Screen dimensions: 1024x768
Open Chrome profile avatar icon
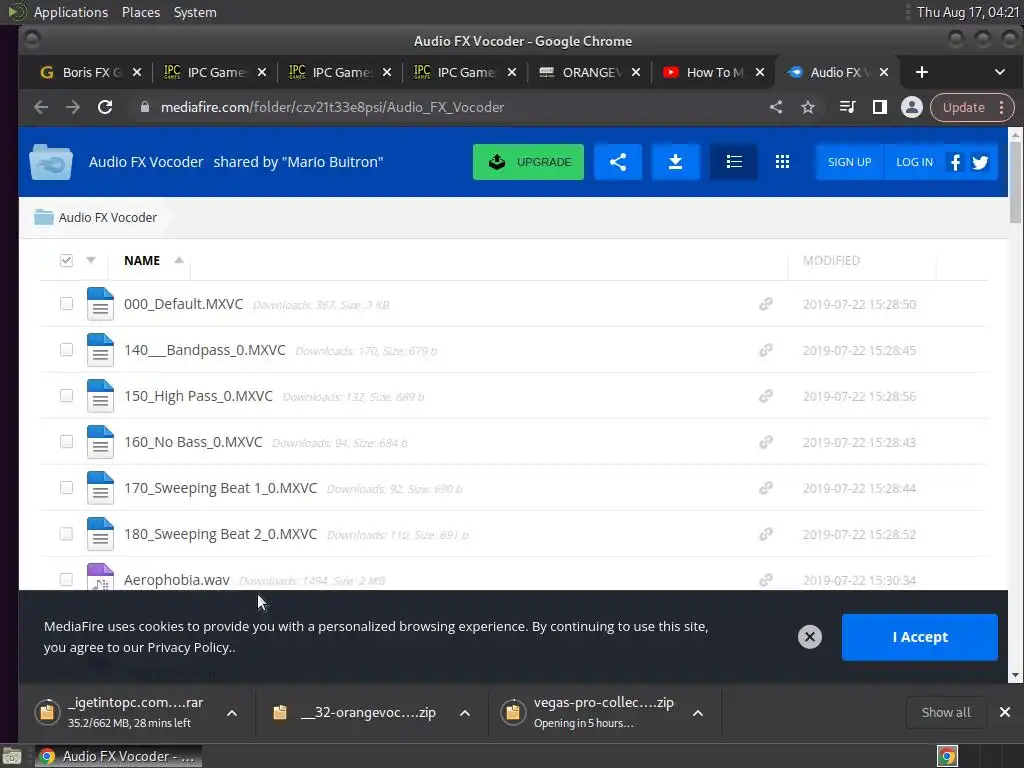tap(912, 107)
